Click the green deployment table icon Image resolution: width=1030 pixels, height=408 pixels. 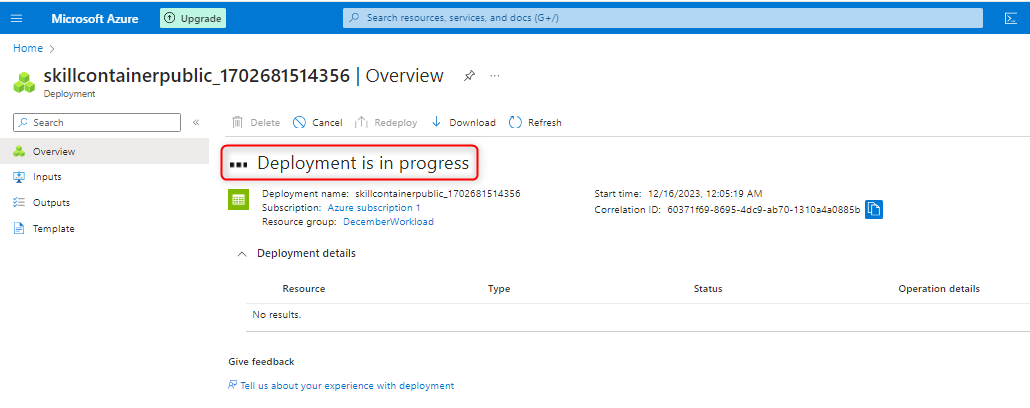tap(238, 200)
